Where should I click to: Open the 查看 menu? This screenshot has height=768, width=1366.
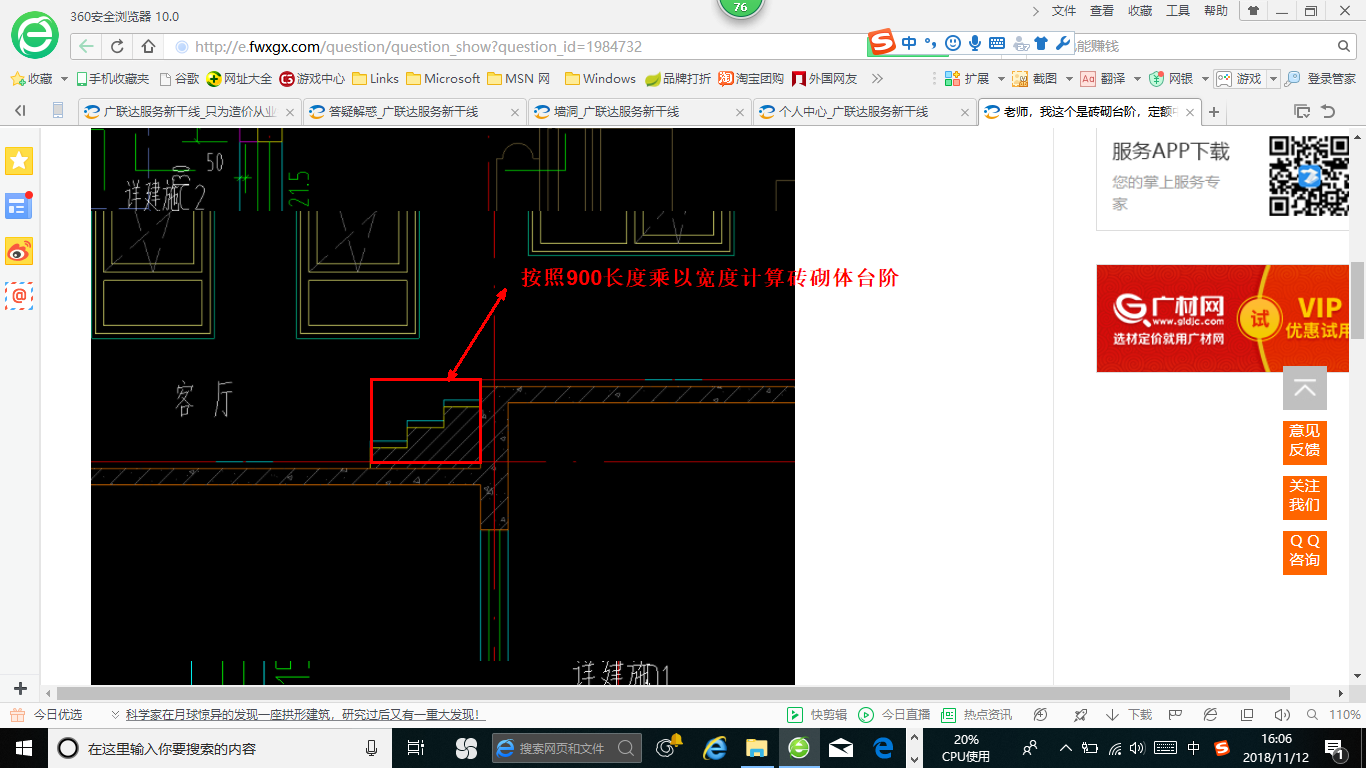[1102, 11]
